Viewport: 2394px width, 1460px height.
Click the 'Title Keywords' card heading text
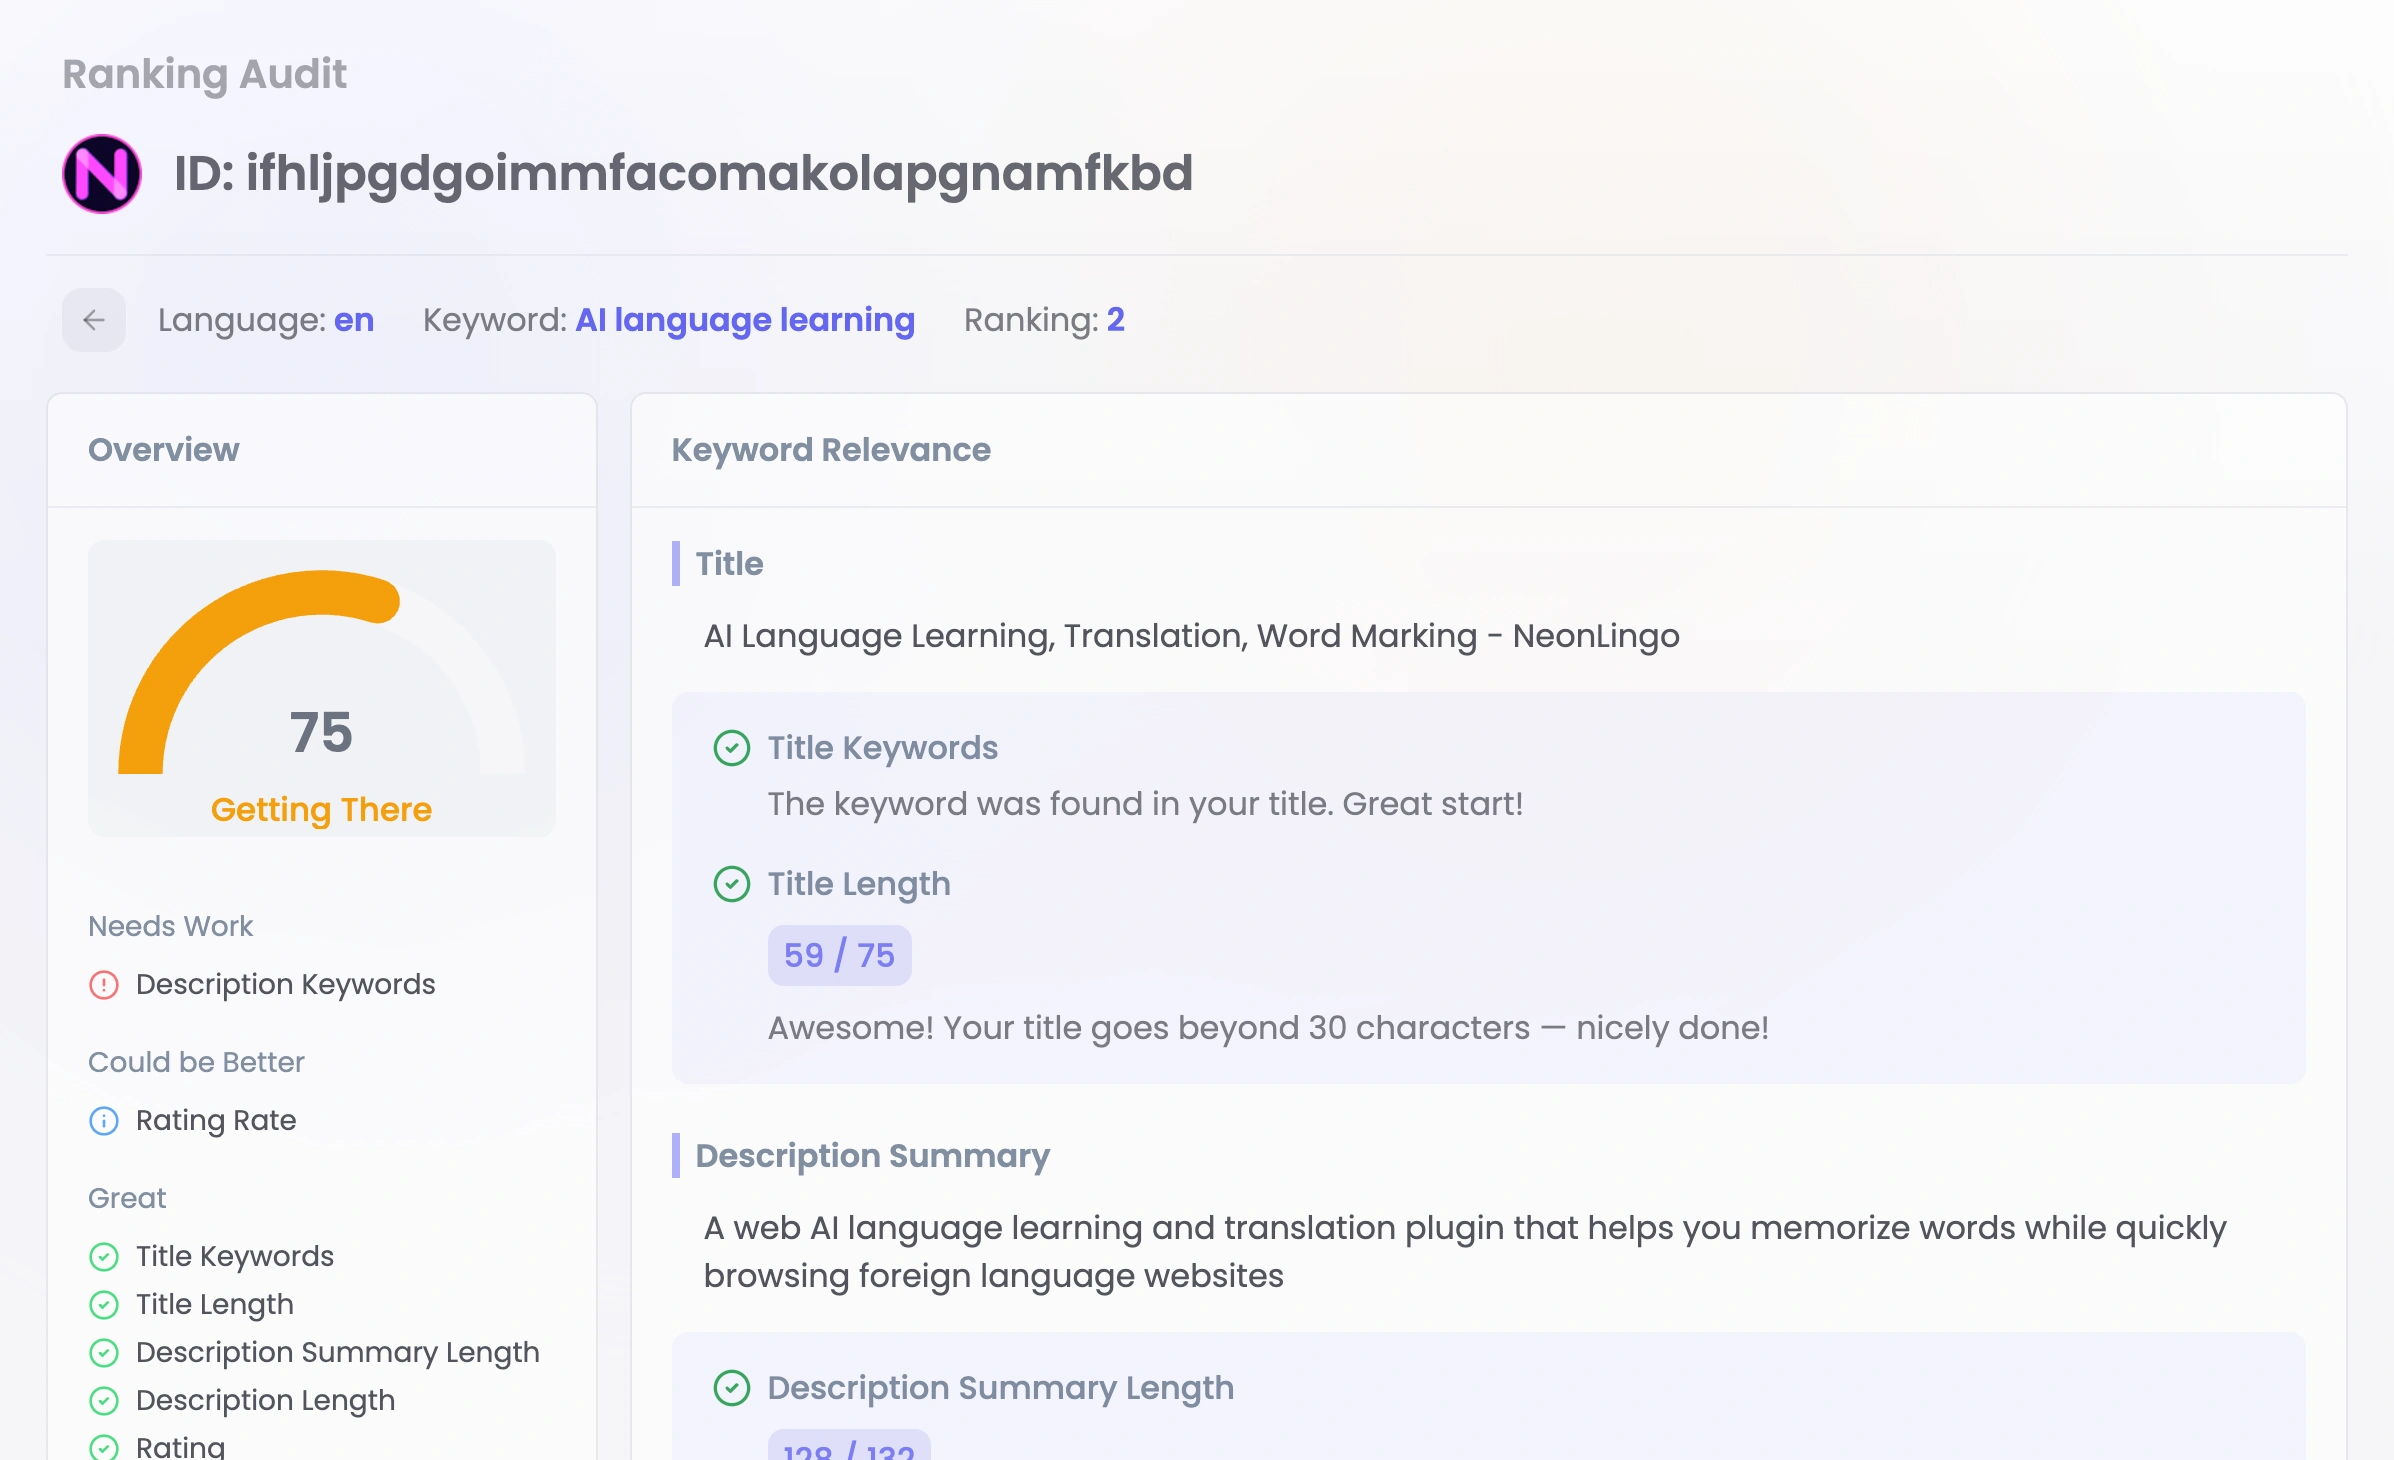tap(883, 749)
